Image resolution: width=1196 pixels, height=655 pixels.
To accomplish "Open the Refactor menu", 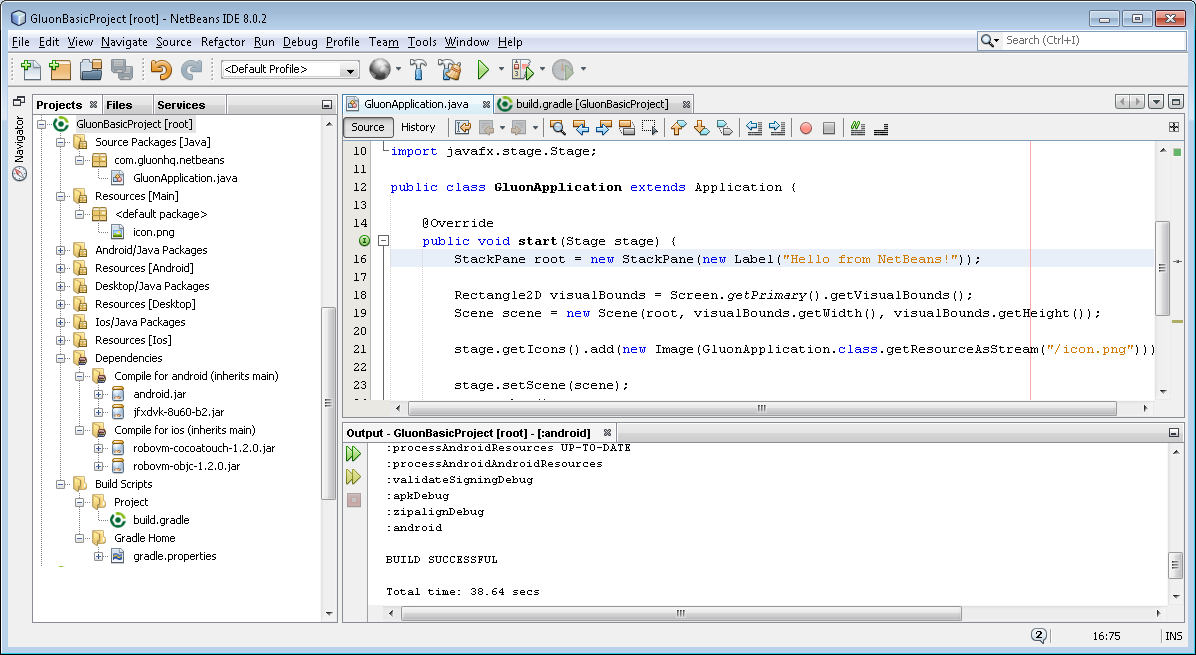I will pyautogui.click(x=223, y=42).
